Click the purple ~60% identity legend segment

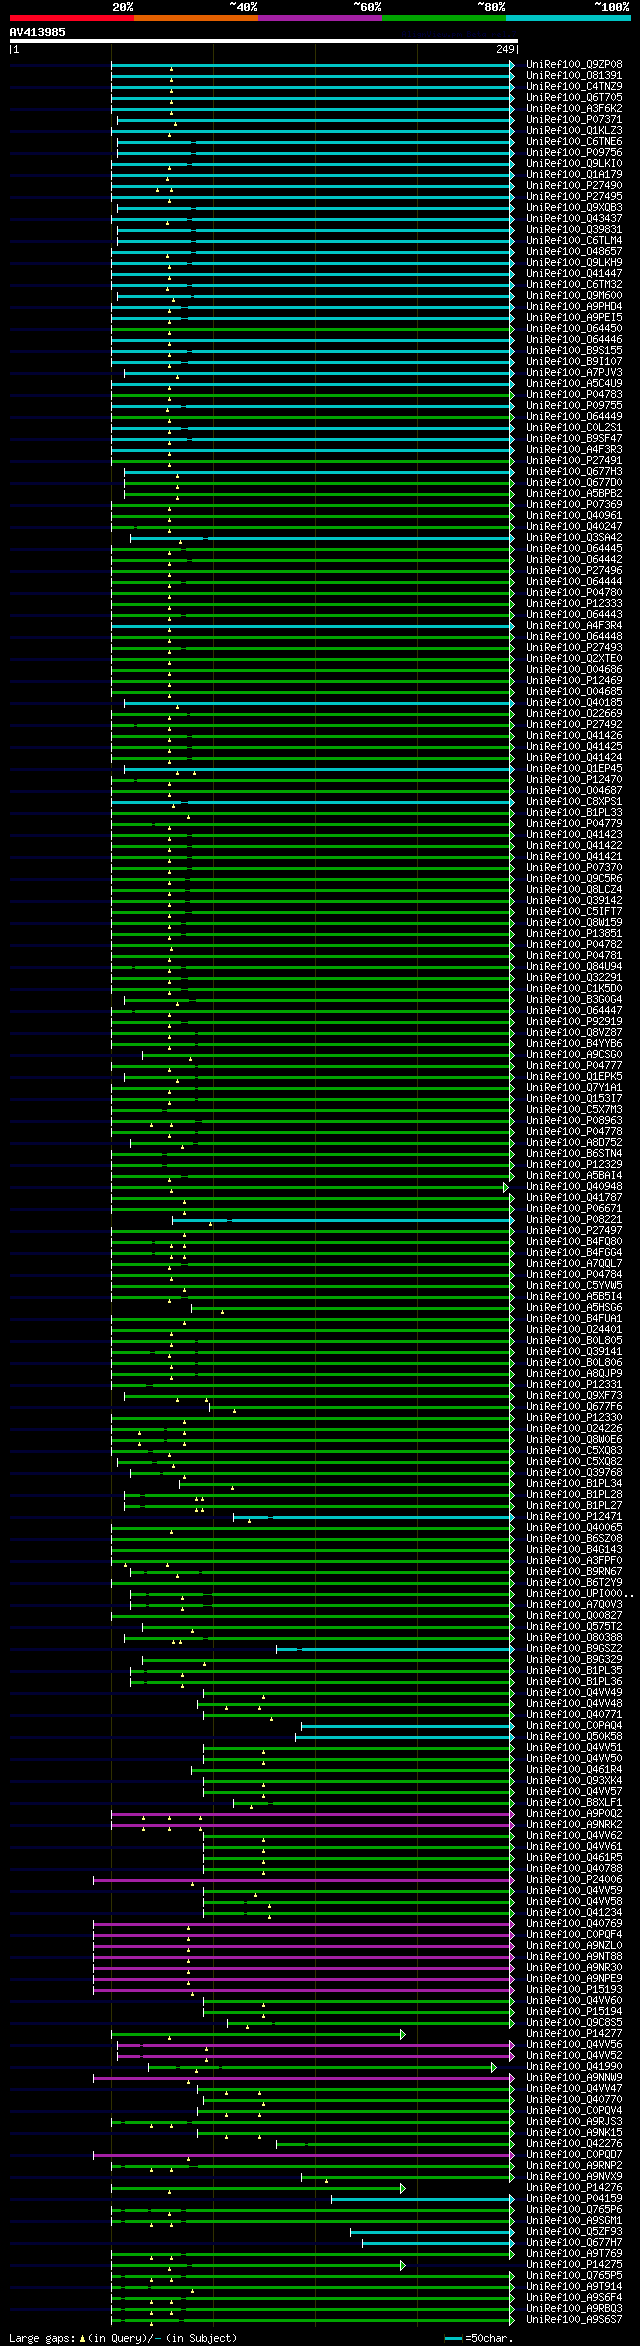point(320,18)
